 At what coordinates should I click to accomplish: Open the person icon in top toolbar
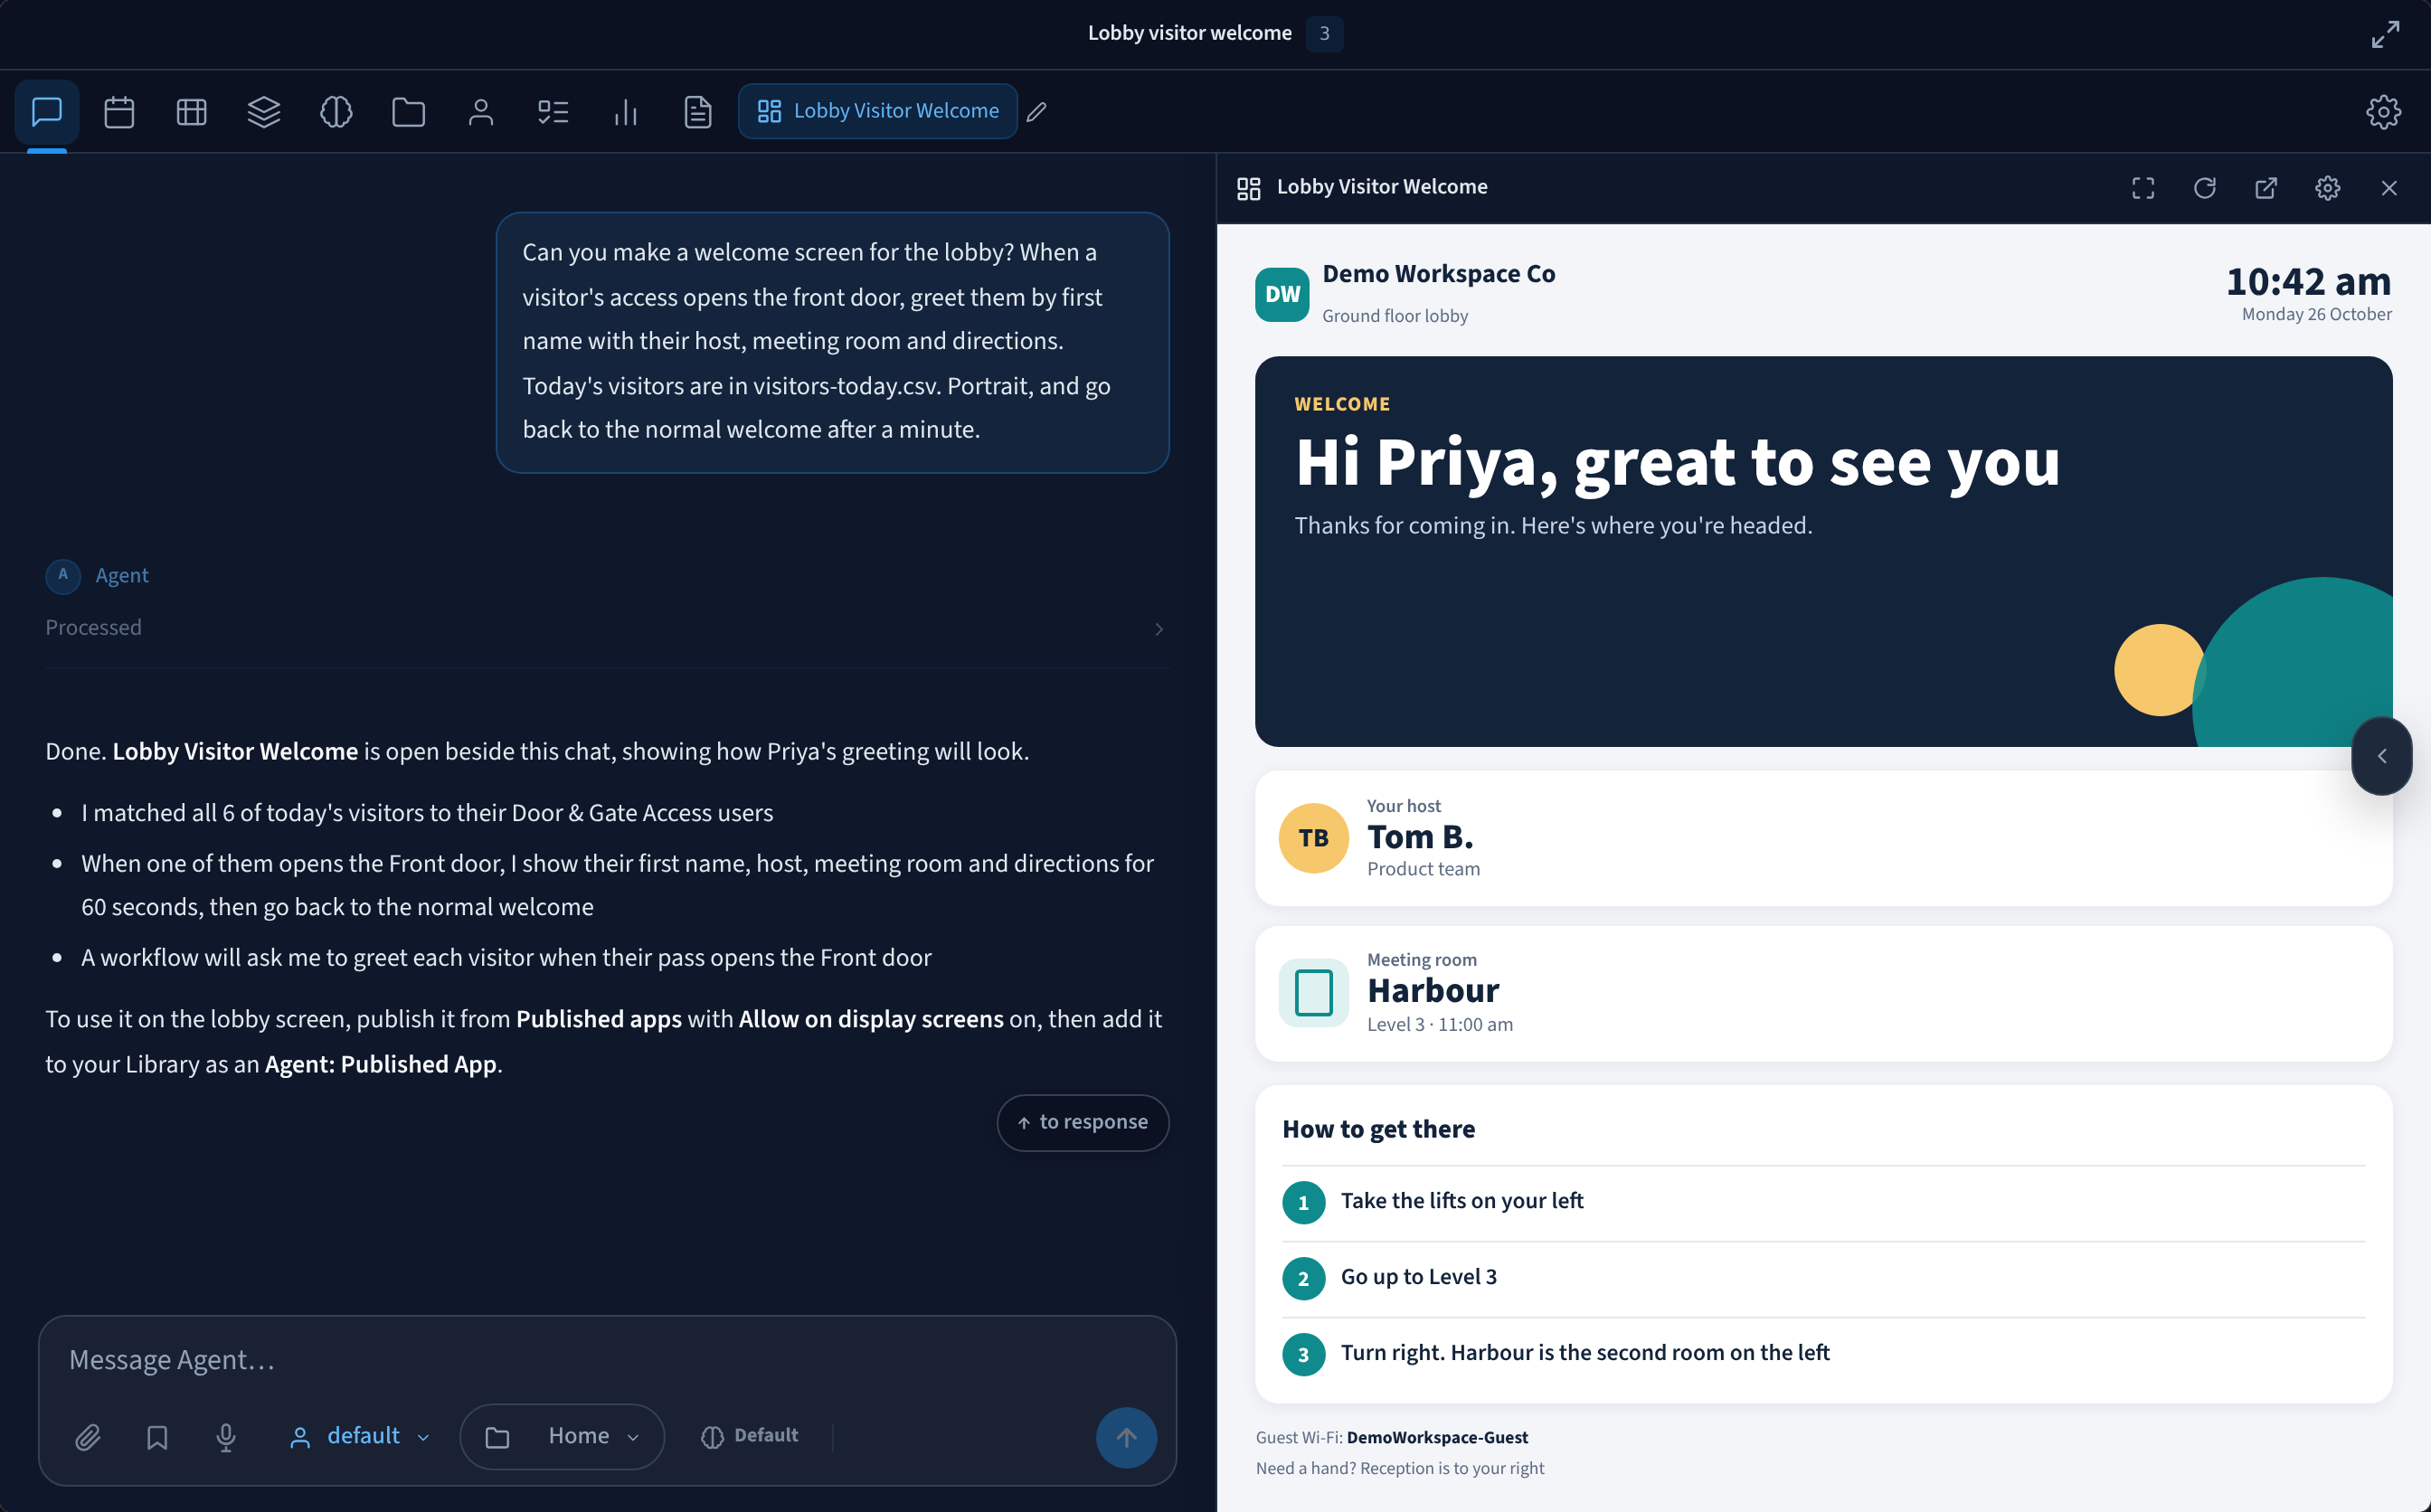(x=481, y=111)
